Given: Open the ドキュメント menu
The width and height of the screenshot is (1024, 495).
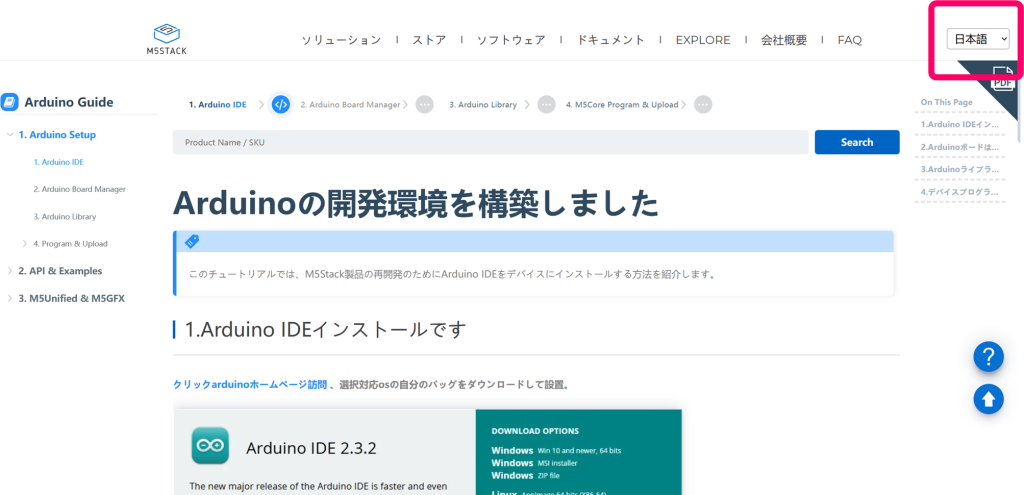Looking at the screenshot, I should 611,40.
